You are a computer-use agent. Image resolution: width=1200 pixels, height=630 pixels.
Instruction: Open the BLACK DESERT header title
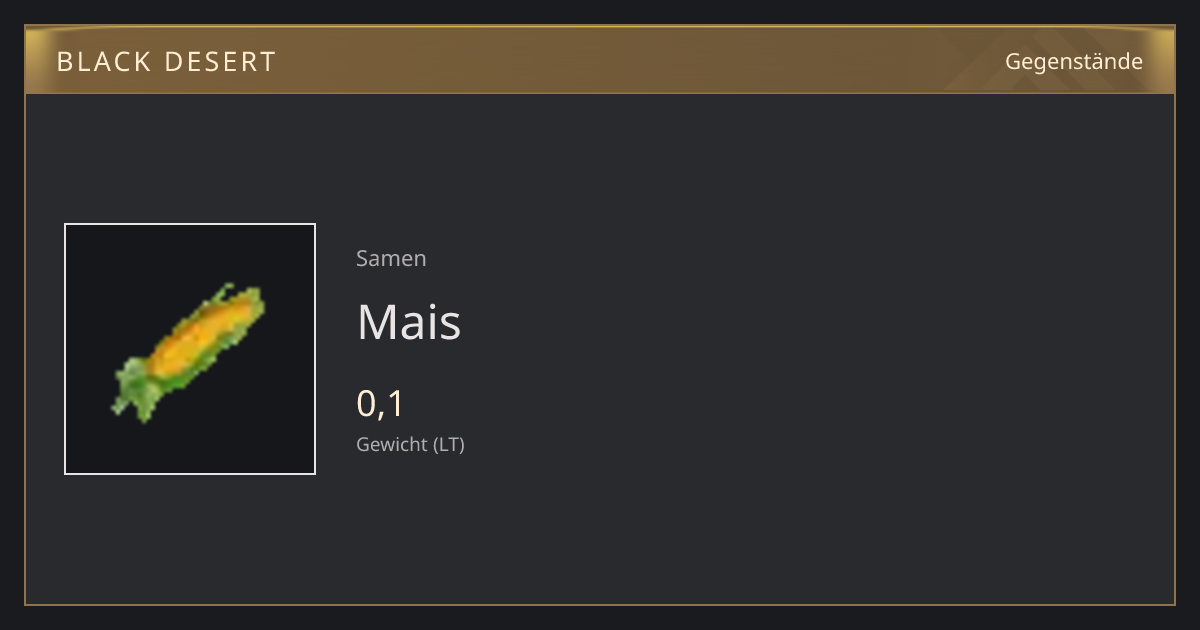[166, 62]
